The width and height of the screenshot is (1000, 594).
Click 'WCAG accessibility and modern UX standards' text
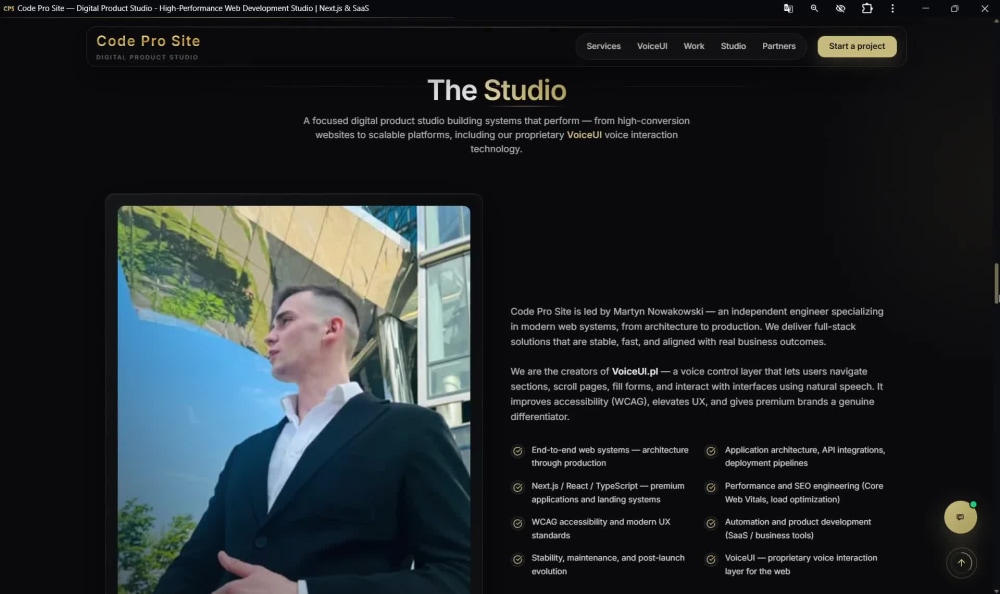point(601,528)
